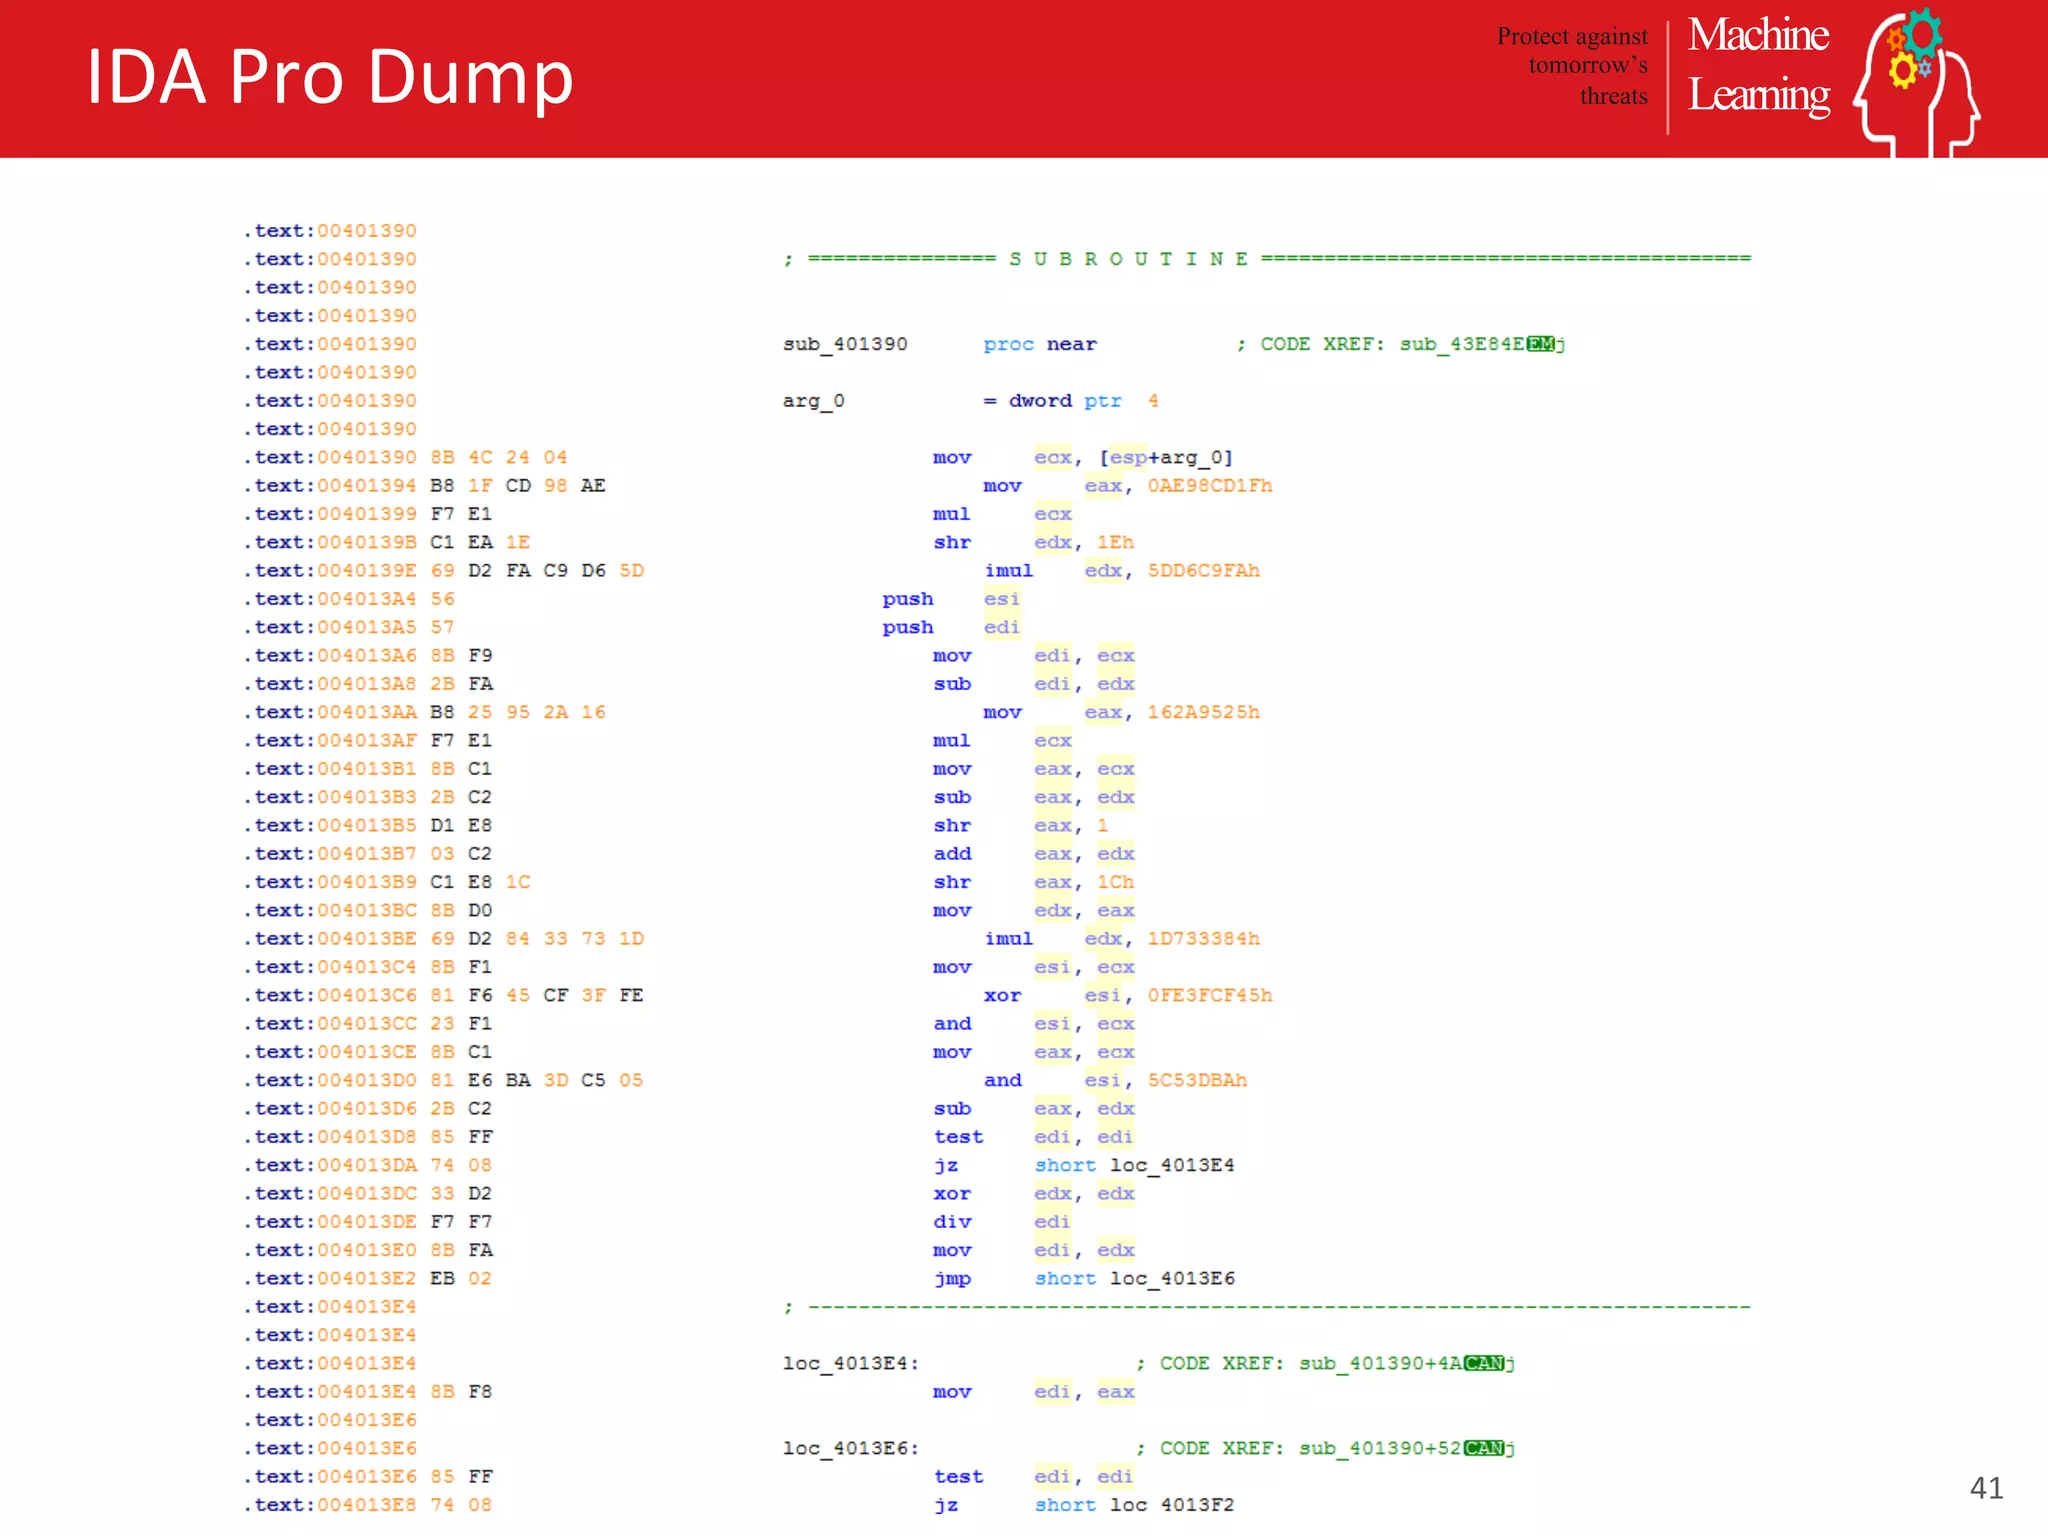The height and width of the screenshot is (1536, 2048).
Task: Click 'Protect against tomorrow's threats' tagline
Action: click(1572, 66)
